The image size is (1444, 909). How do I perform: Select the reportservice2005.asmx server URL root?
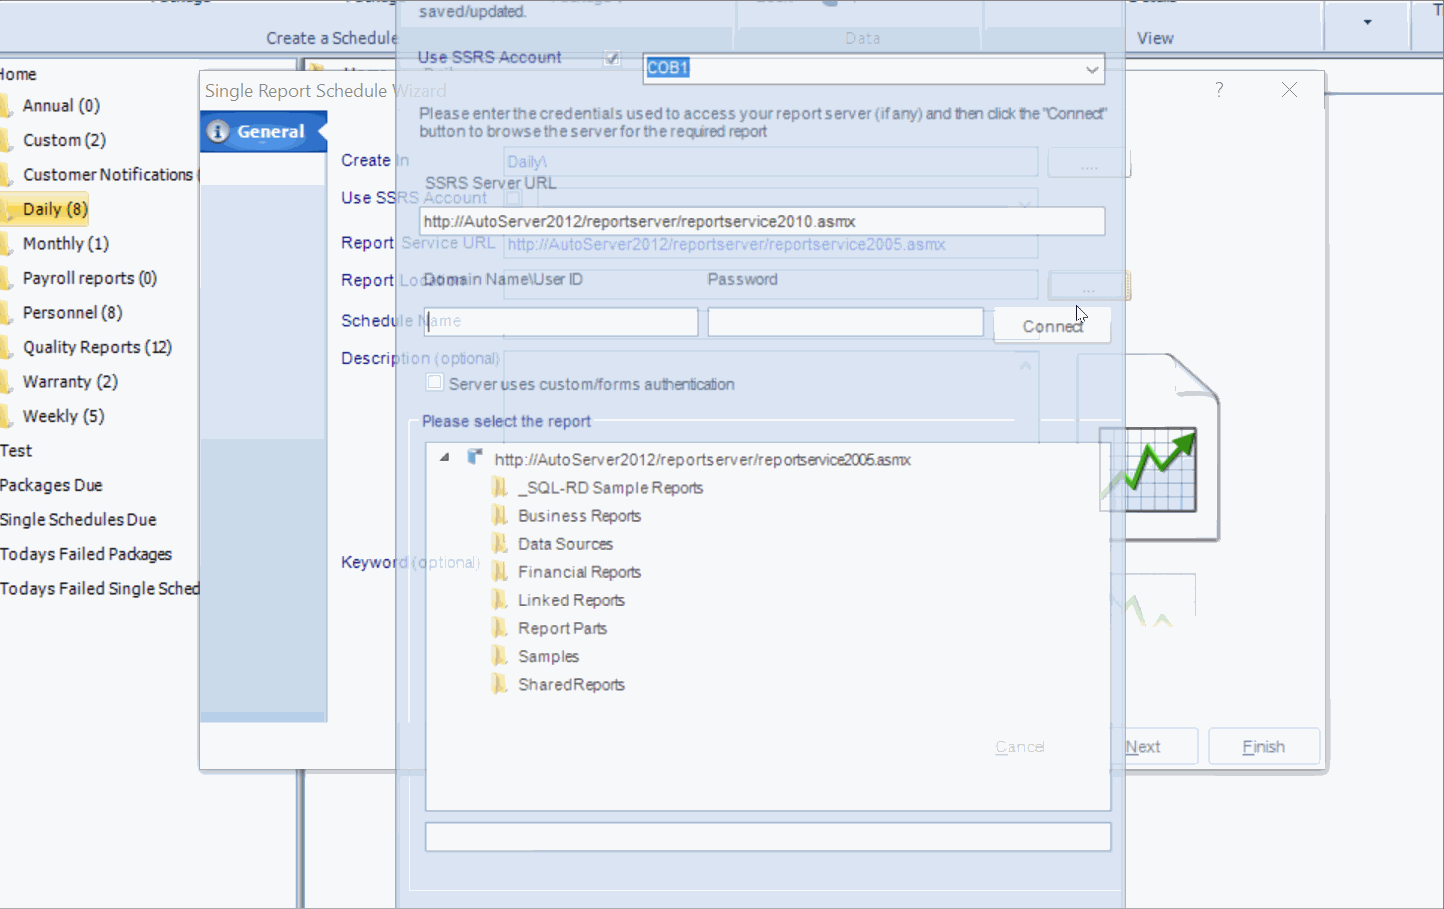[702, 459]
